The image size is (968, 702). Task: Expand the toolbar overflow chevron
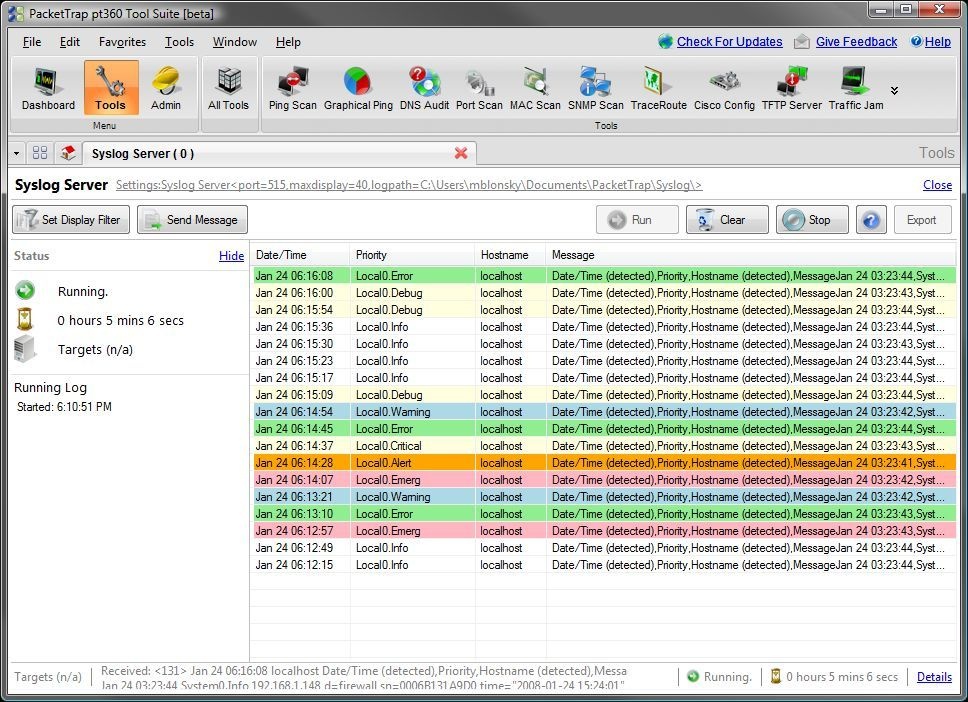click(894, 91)
